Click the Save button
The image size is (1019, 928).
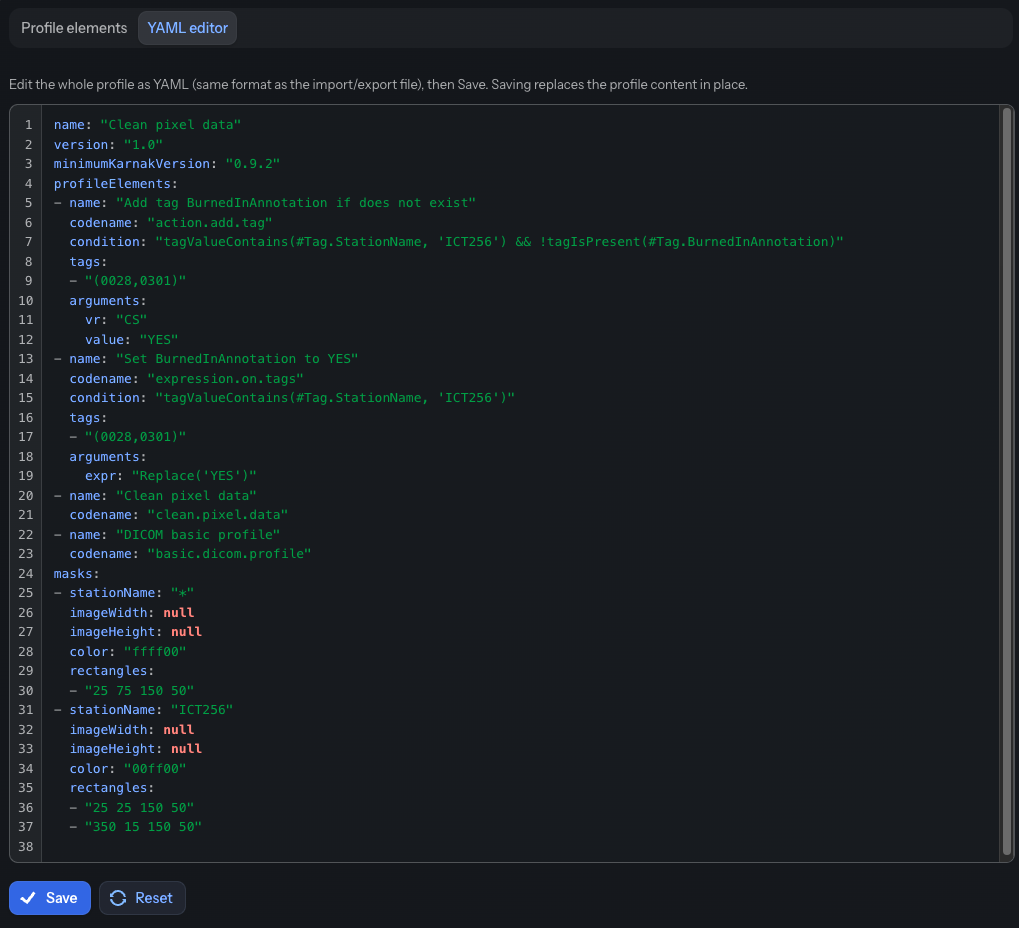pos(50,897)
